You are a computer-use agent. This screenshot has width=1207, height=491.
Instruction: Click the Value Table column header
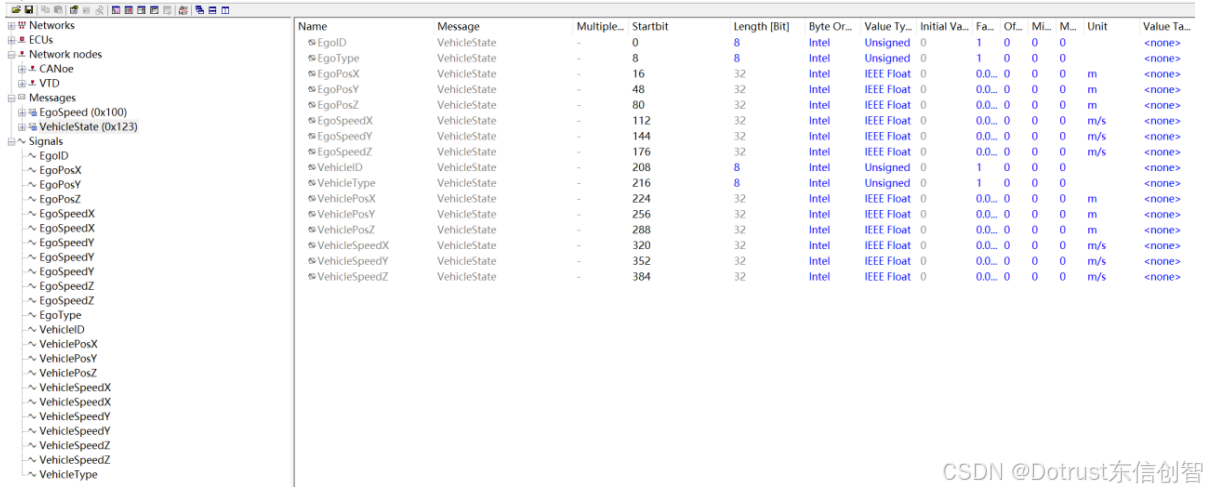(1166, 26)
